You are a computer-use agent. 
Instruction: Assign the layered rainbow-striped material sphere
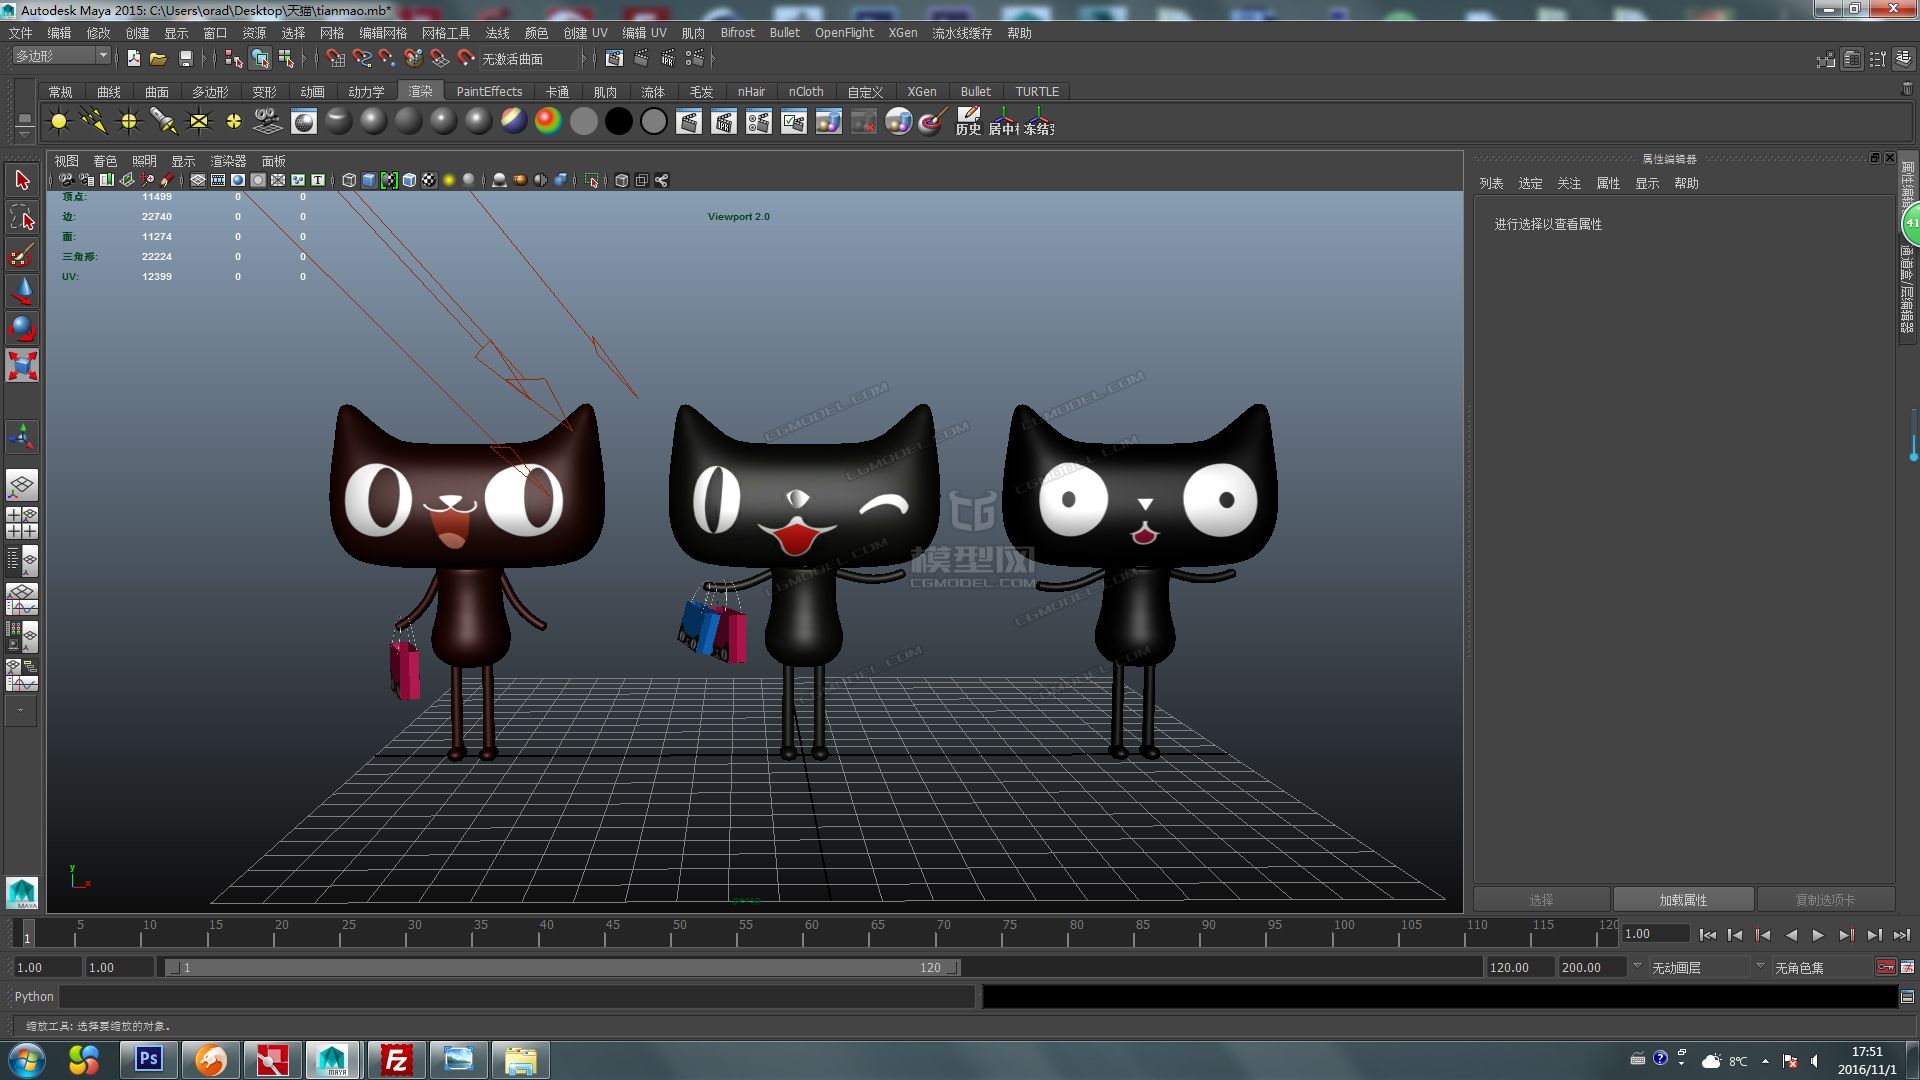point(513,122)
